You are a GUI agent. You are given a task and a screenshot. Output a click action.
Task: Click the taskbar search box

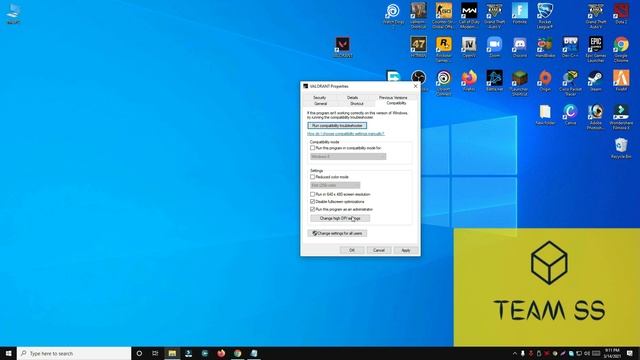click(x=74, y=353)
